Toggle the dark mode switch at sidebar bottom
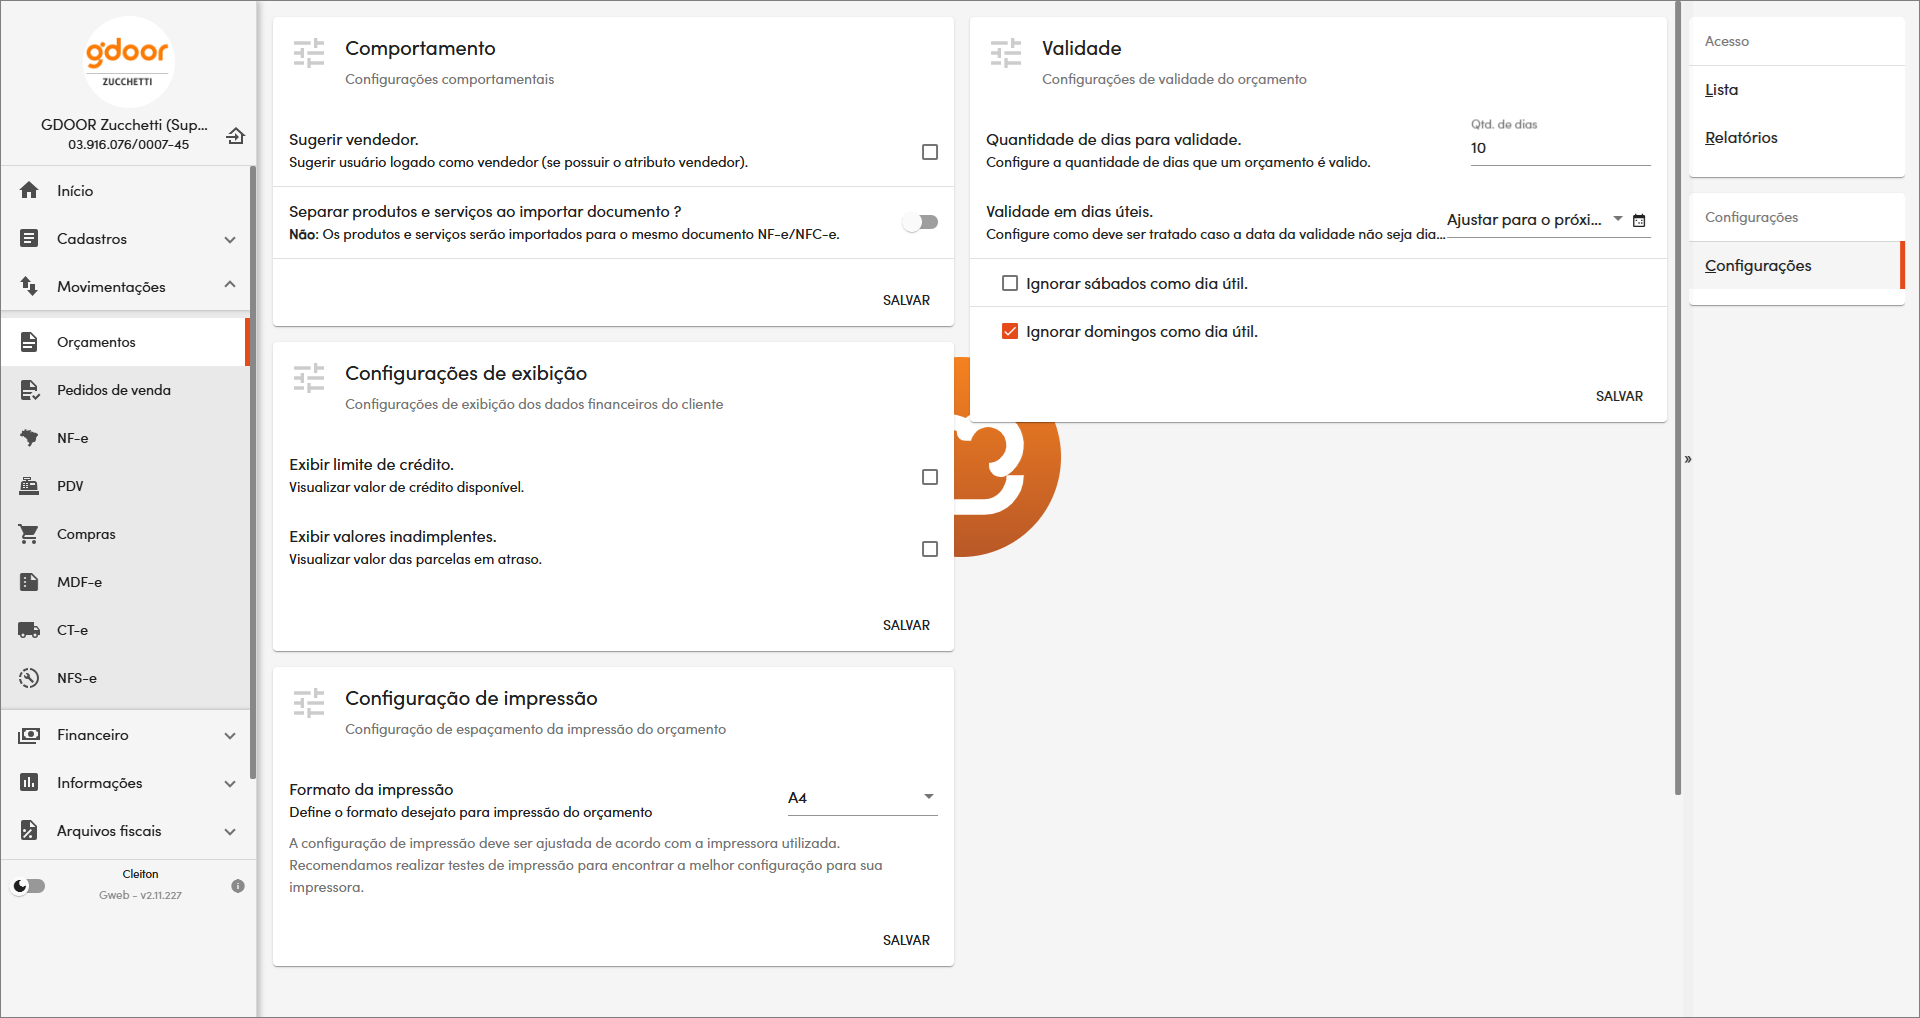Viewport: 1920px width, 1018px height. tap(28, 886)
